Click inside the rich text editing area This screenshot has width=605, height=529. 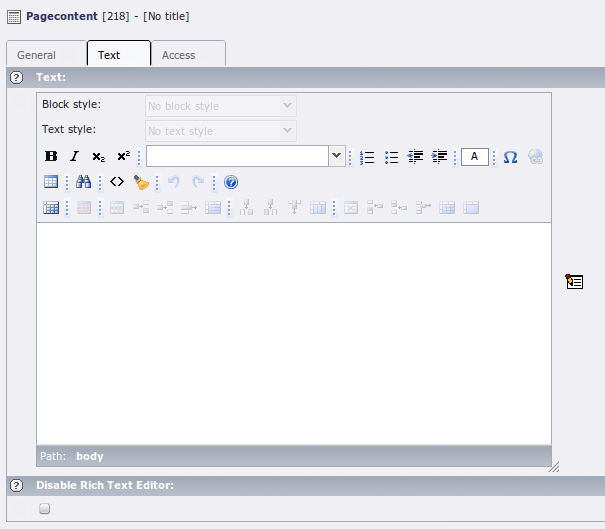pos(293,332)
